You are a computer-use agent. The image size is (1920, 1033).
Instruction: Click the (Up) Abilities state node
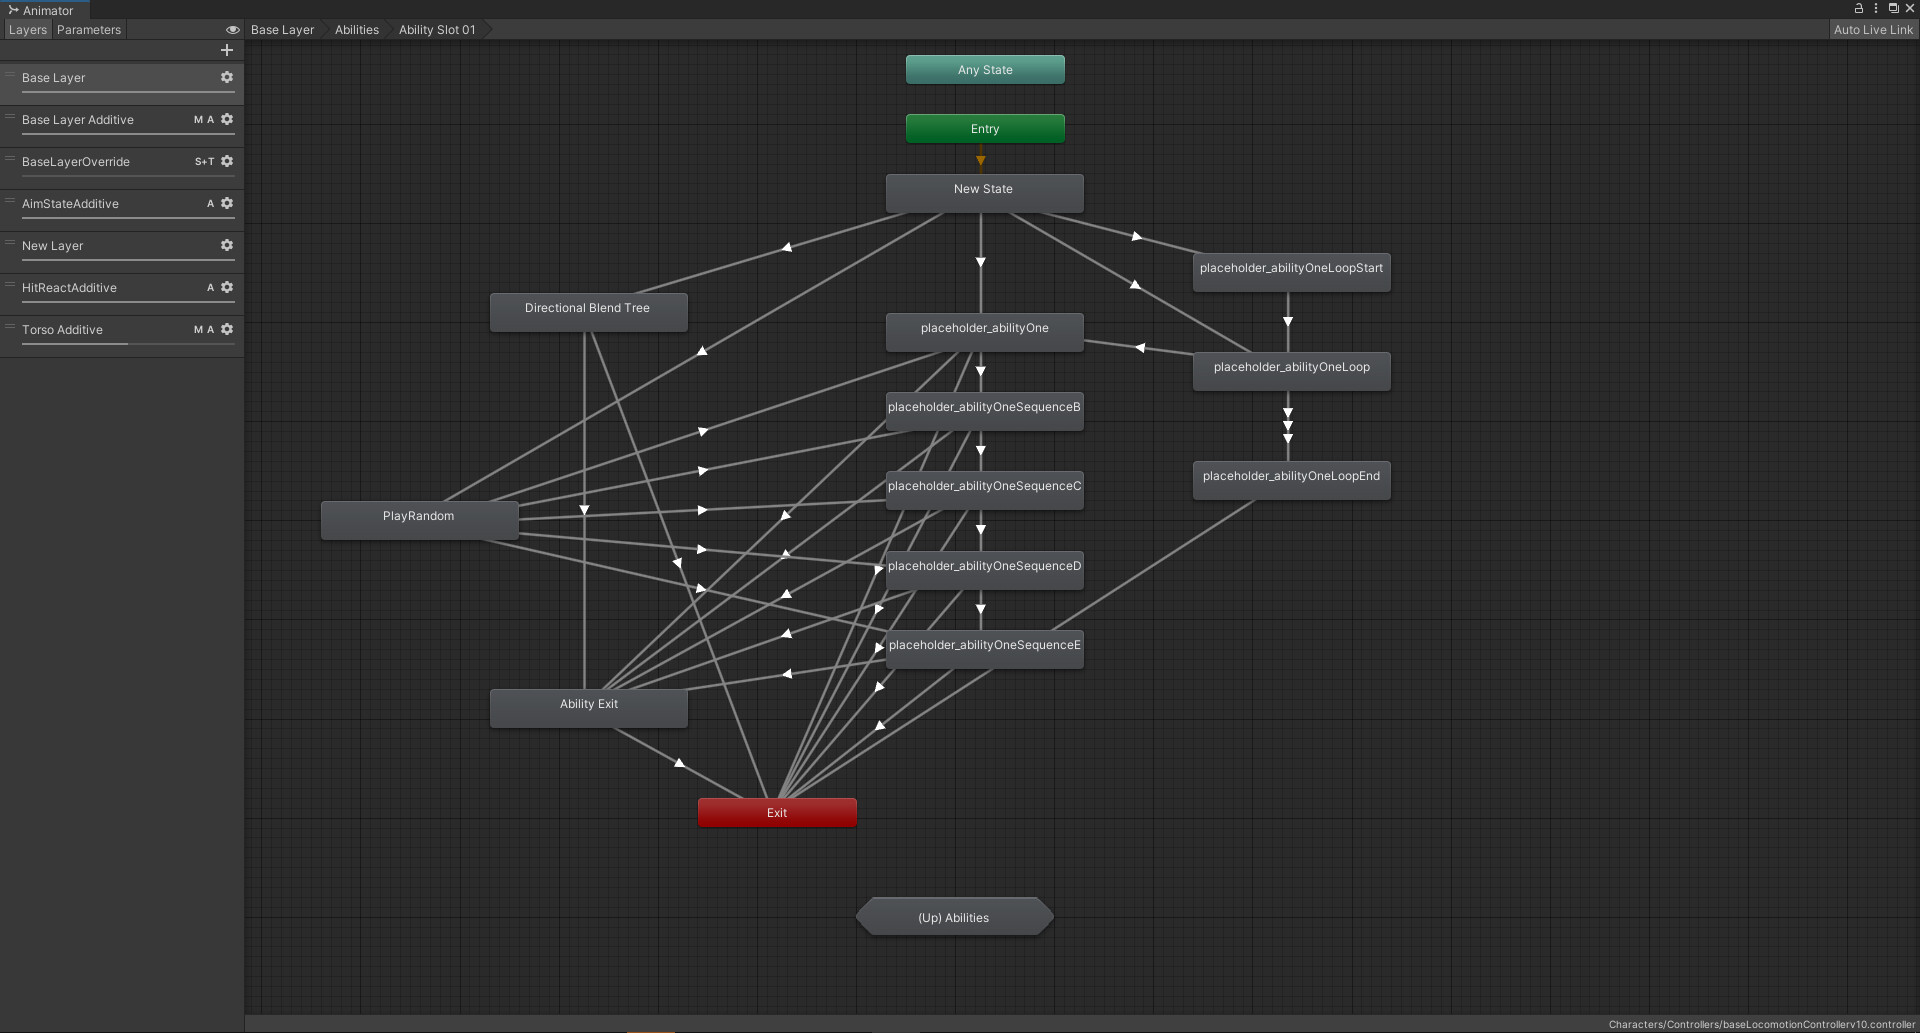pos(954,916)
